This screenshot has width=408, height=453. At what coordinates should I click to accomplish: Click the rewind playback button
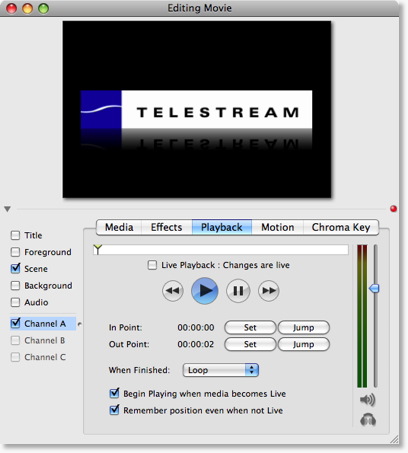click(173, 291)
